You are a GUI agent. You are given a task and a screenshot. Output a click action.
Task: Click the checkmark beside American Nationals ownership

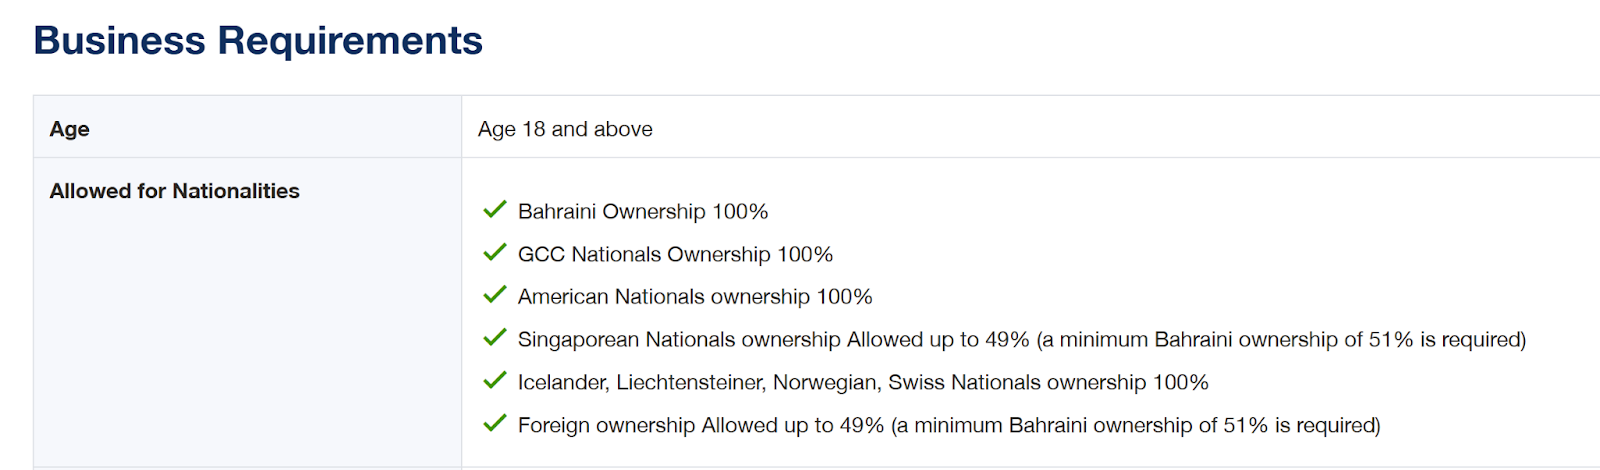click(494, 294)
